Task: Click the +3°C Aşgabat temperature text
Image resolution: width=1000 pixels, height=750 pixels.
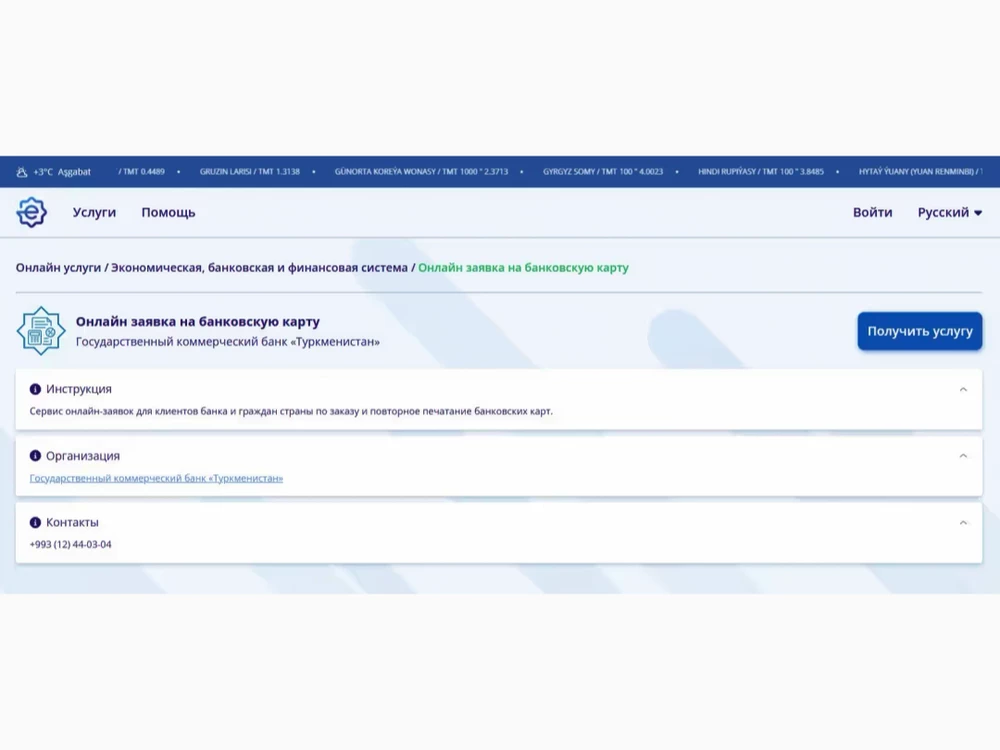Action: (x=62, y=172)
